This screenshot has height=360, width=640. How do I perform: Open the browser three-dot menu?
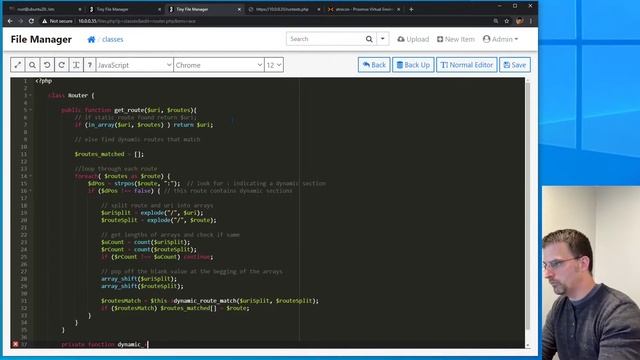(x=531, y=21)
